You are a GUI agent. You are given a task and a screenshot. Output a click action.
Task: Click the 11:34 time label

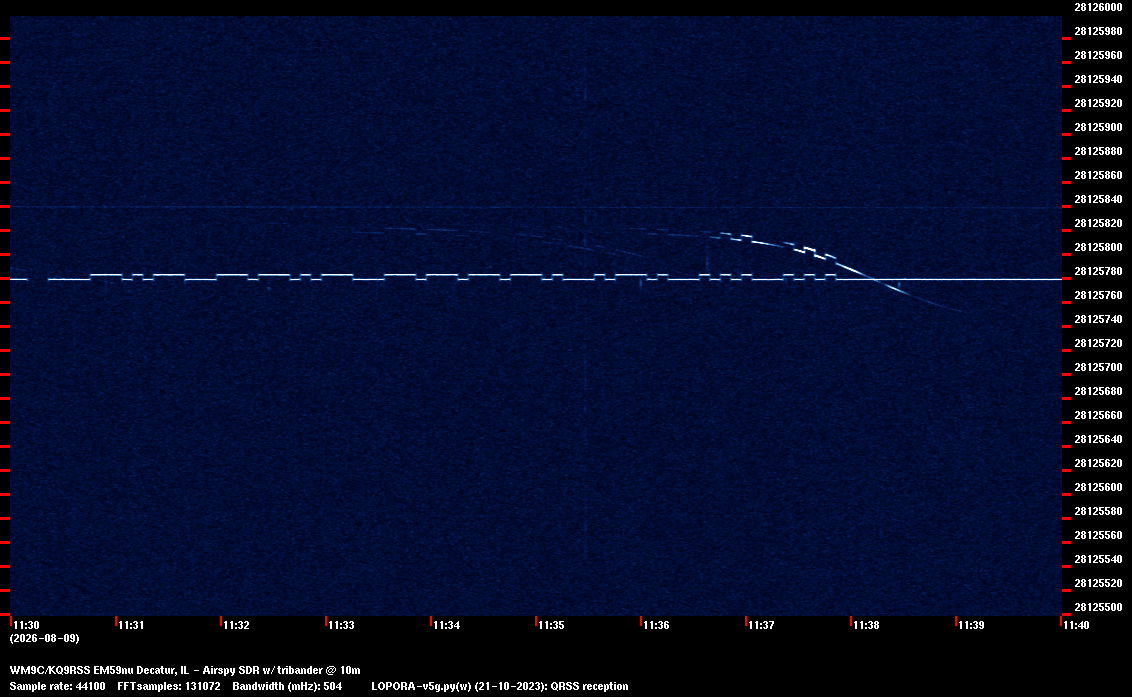click(x=446, y=625)
